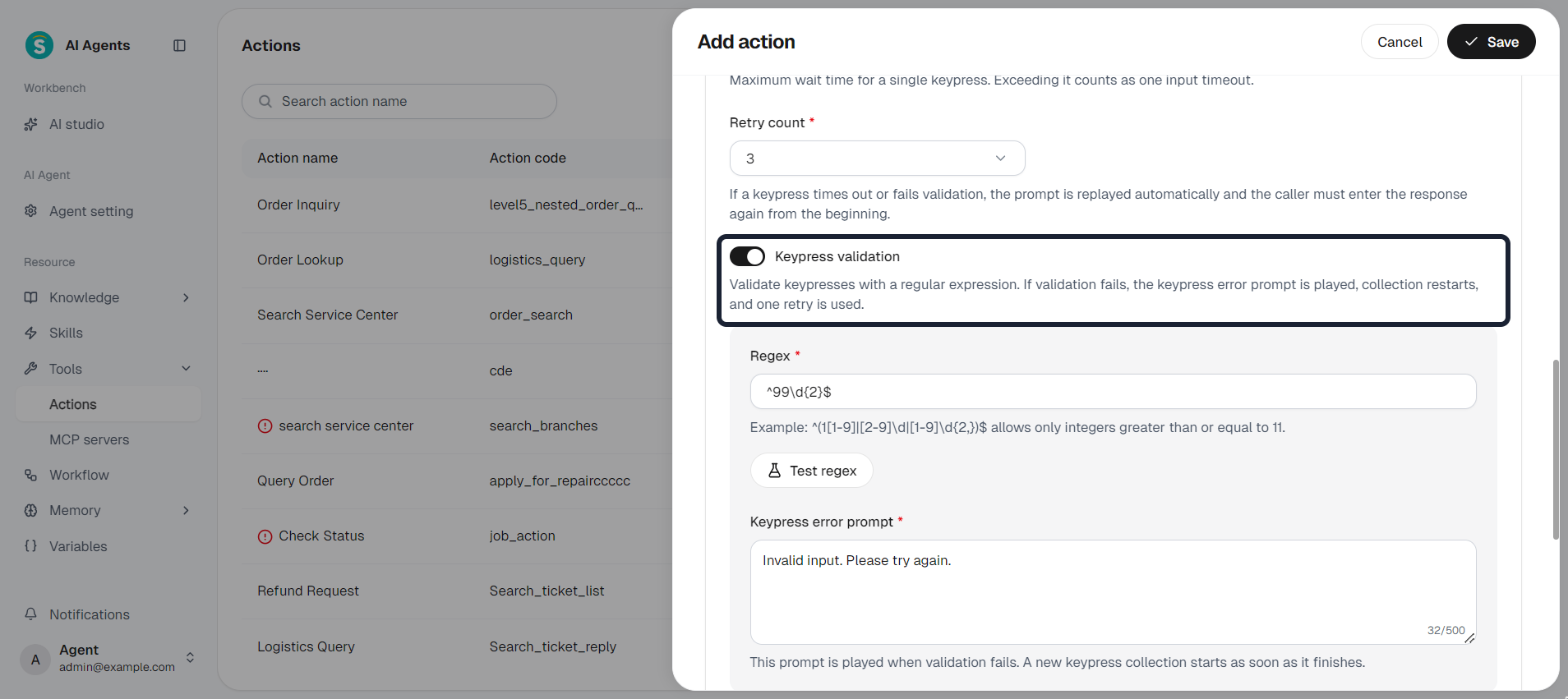Click the Test regex button
This screenshot has width=1568, height=699.
pyautogui.click(x=811, y=470)
